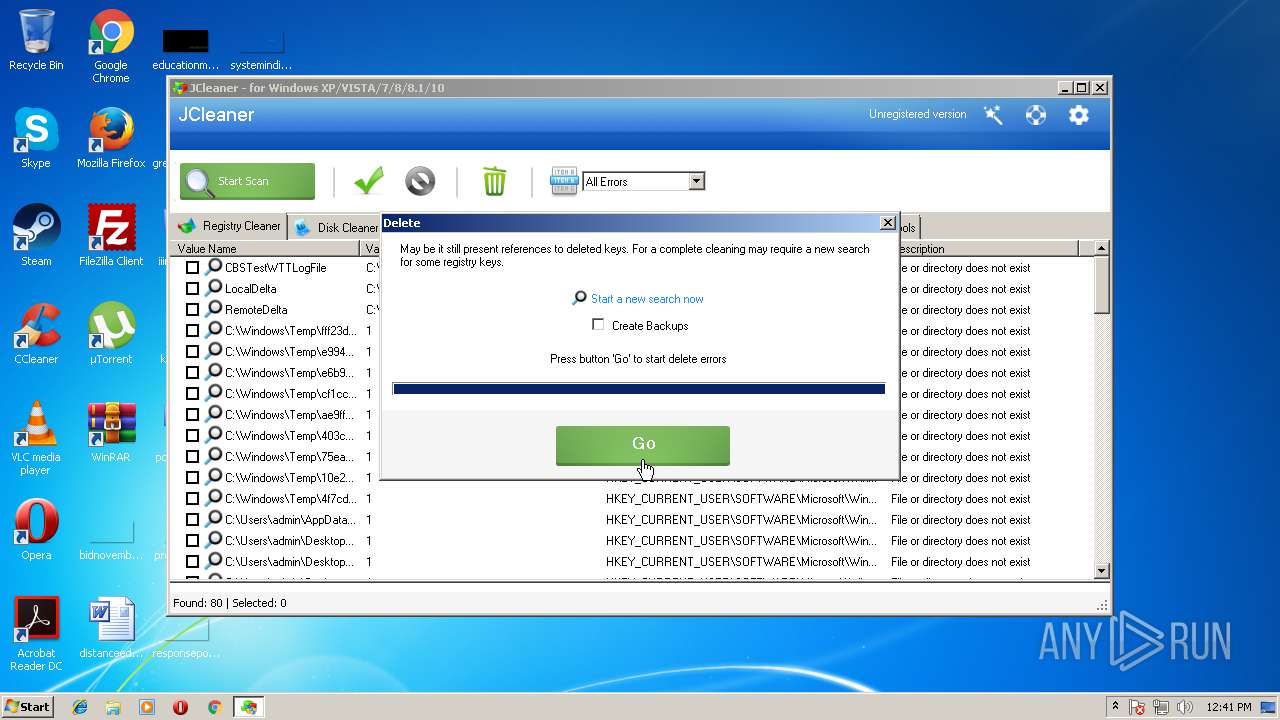This screenshot has height=720, width=1280.
Task: Open Acrobat Reader DC desktop shortcut
Action: (36, 634)
